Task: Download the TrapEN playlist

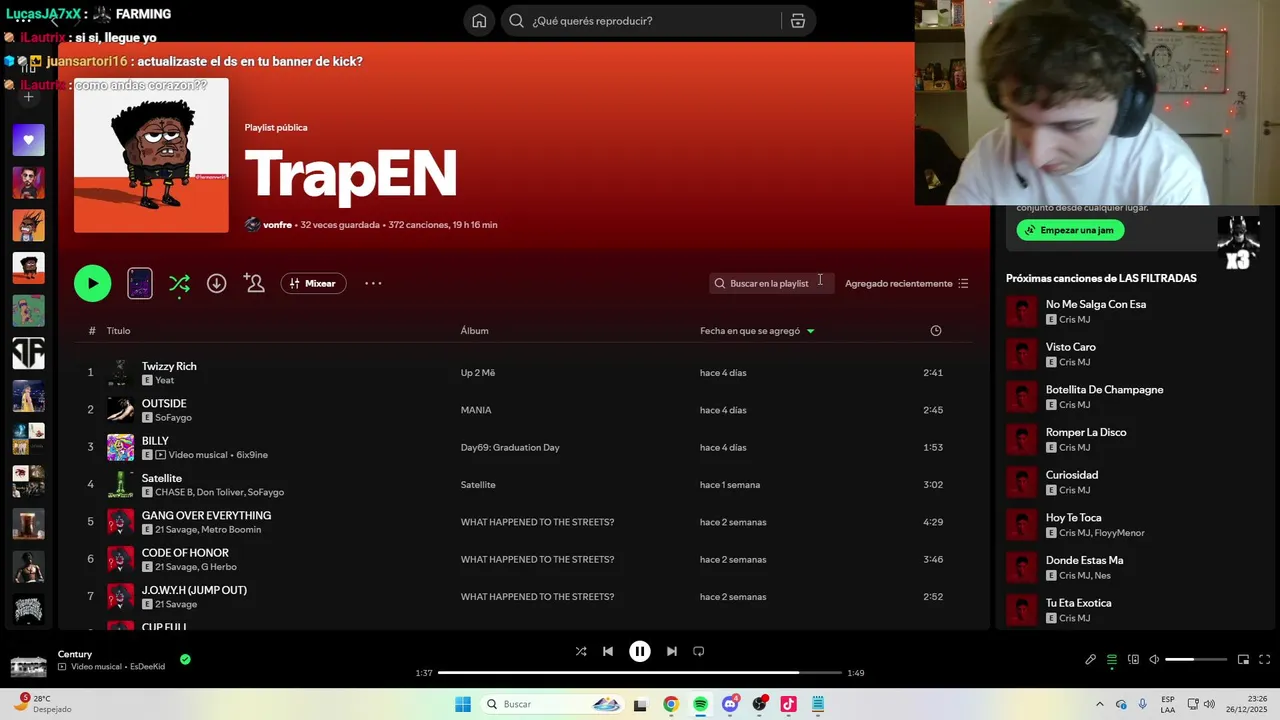Action: click(216, 283)
